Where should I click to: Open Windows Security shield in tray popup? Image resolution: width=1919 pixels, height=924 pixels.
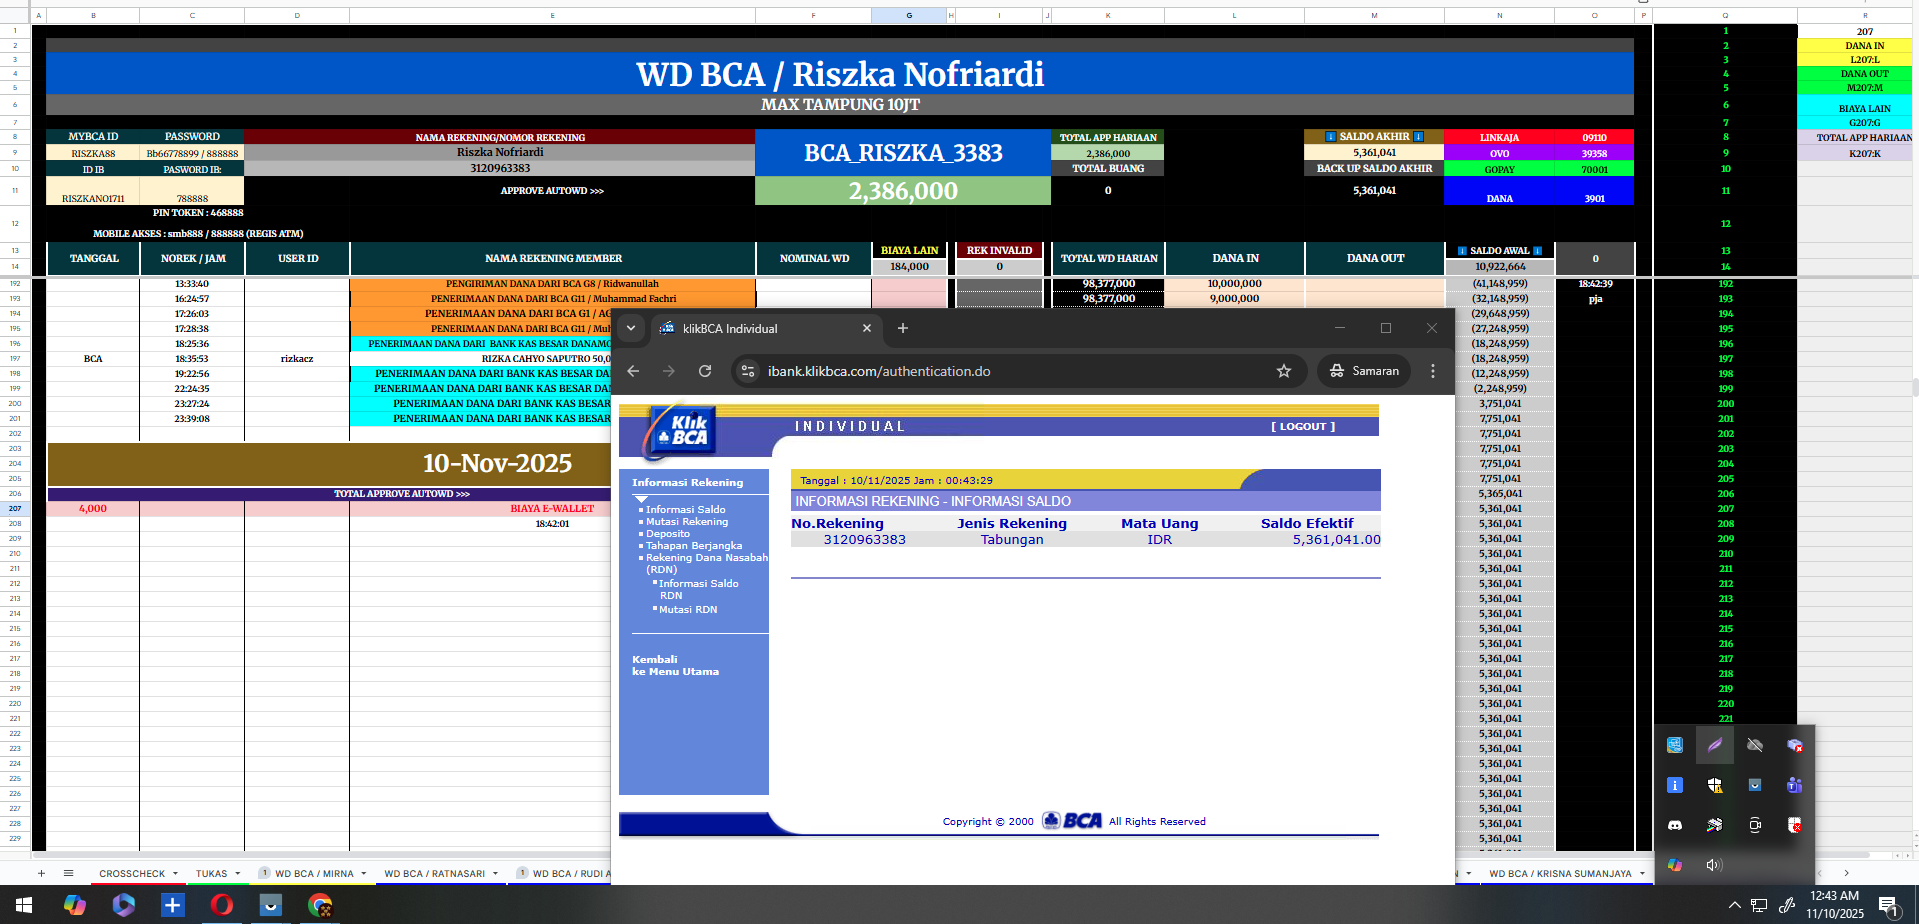pos(1715,785)
